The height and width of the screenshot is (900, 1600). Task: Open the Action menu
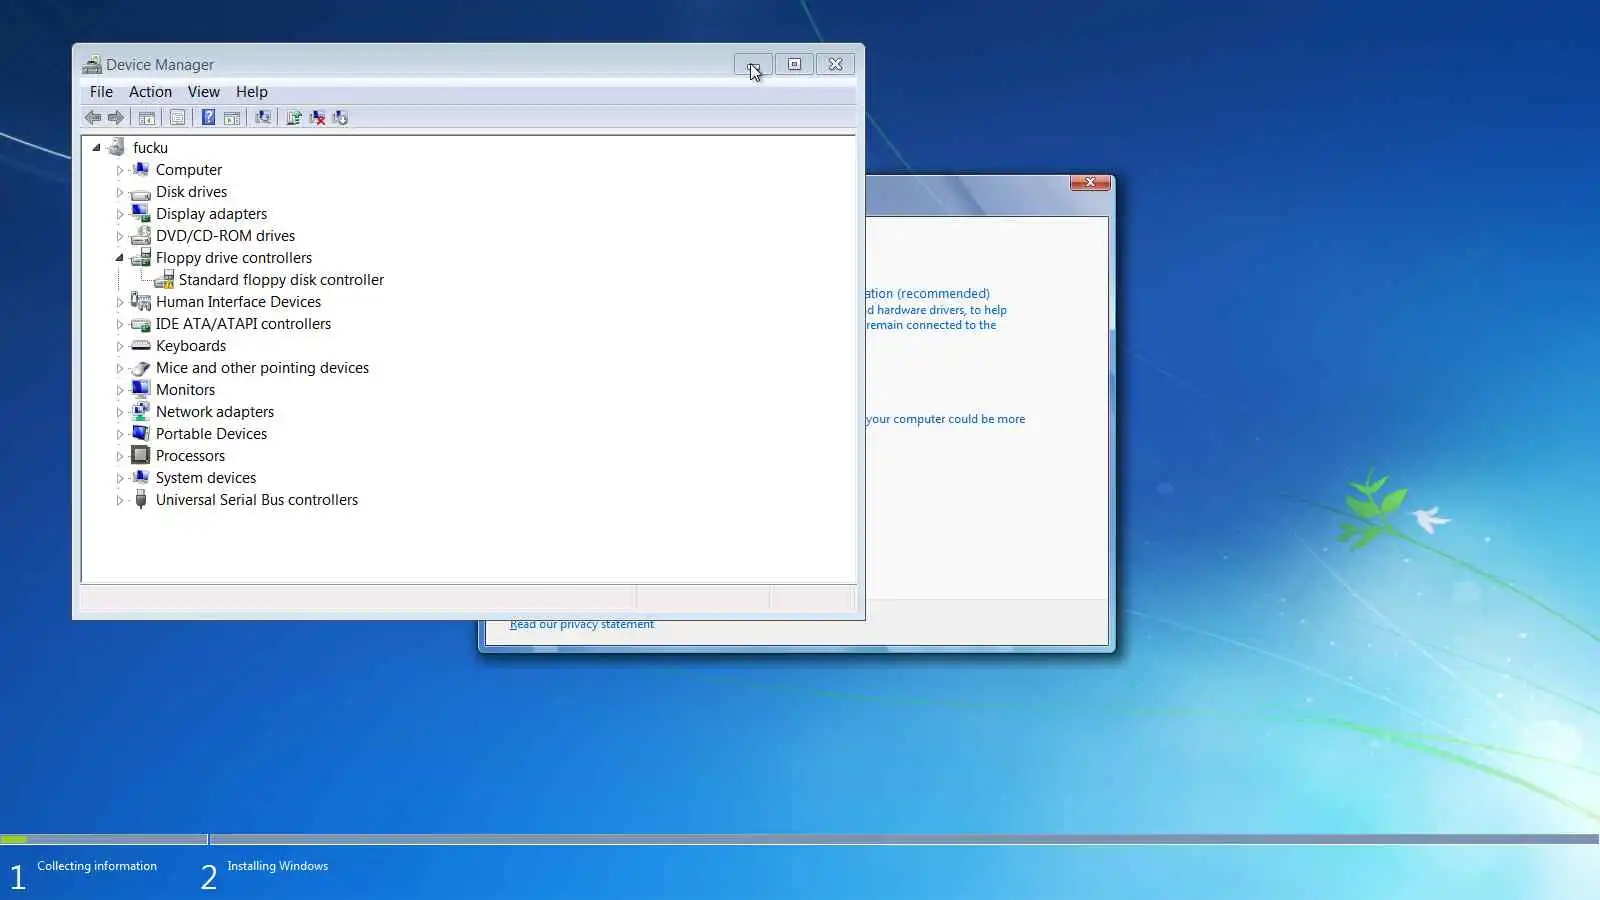tap(150, 92)
